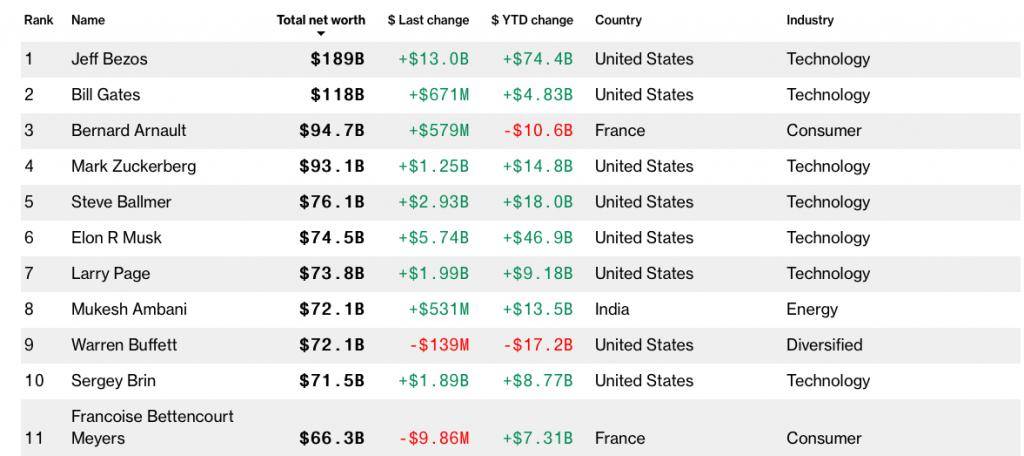Open Sergey Brin's profile

(x=113, y=381)
